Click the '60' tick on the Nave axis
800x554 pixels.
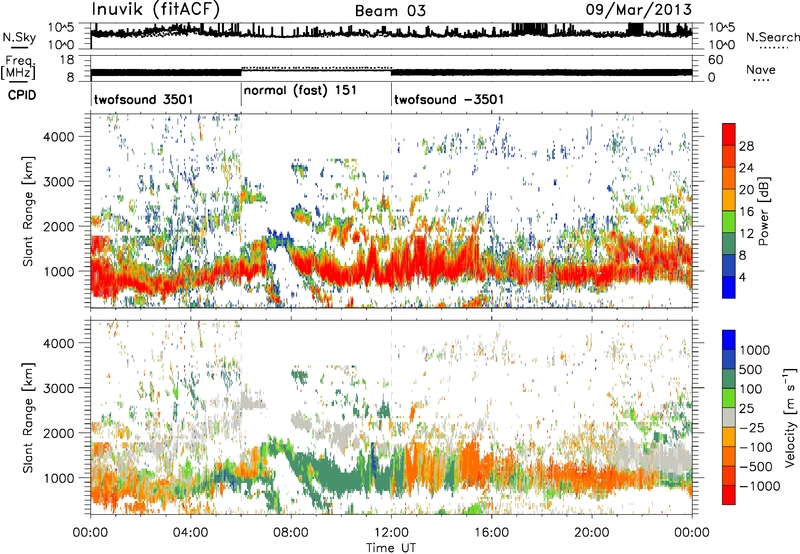(x=716, y=60)
